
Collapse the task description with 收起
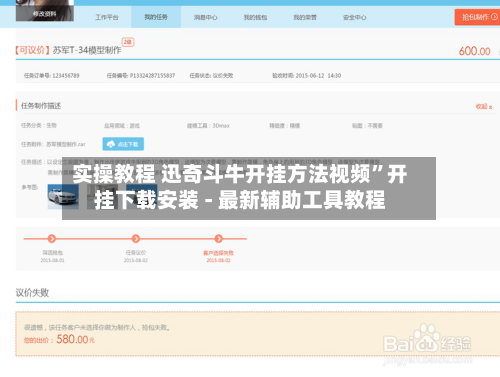click(x=484, y=106)
